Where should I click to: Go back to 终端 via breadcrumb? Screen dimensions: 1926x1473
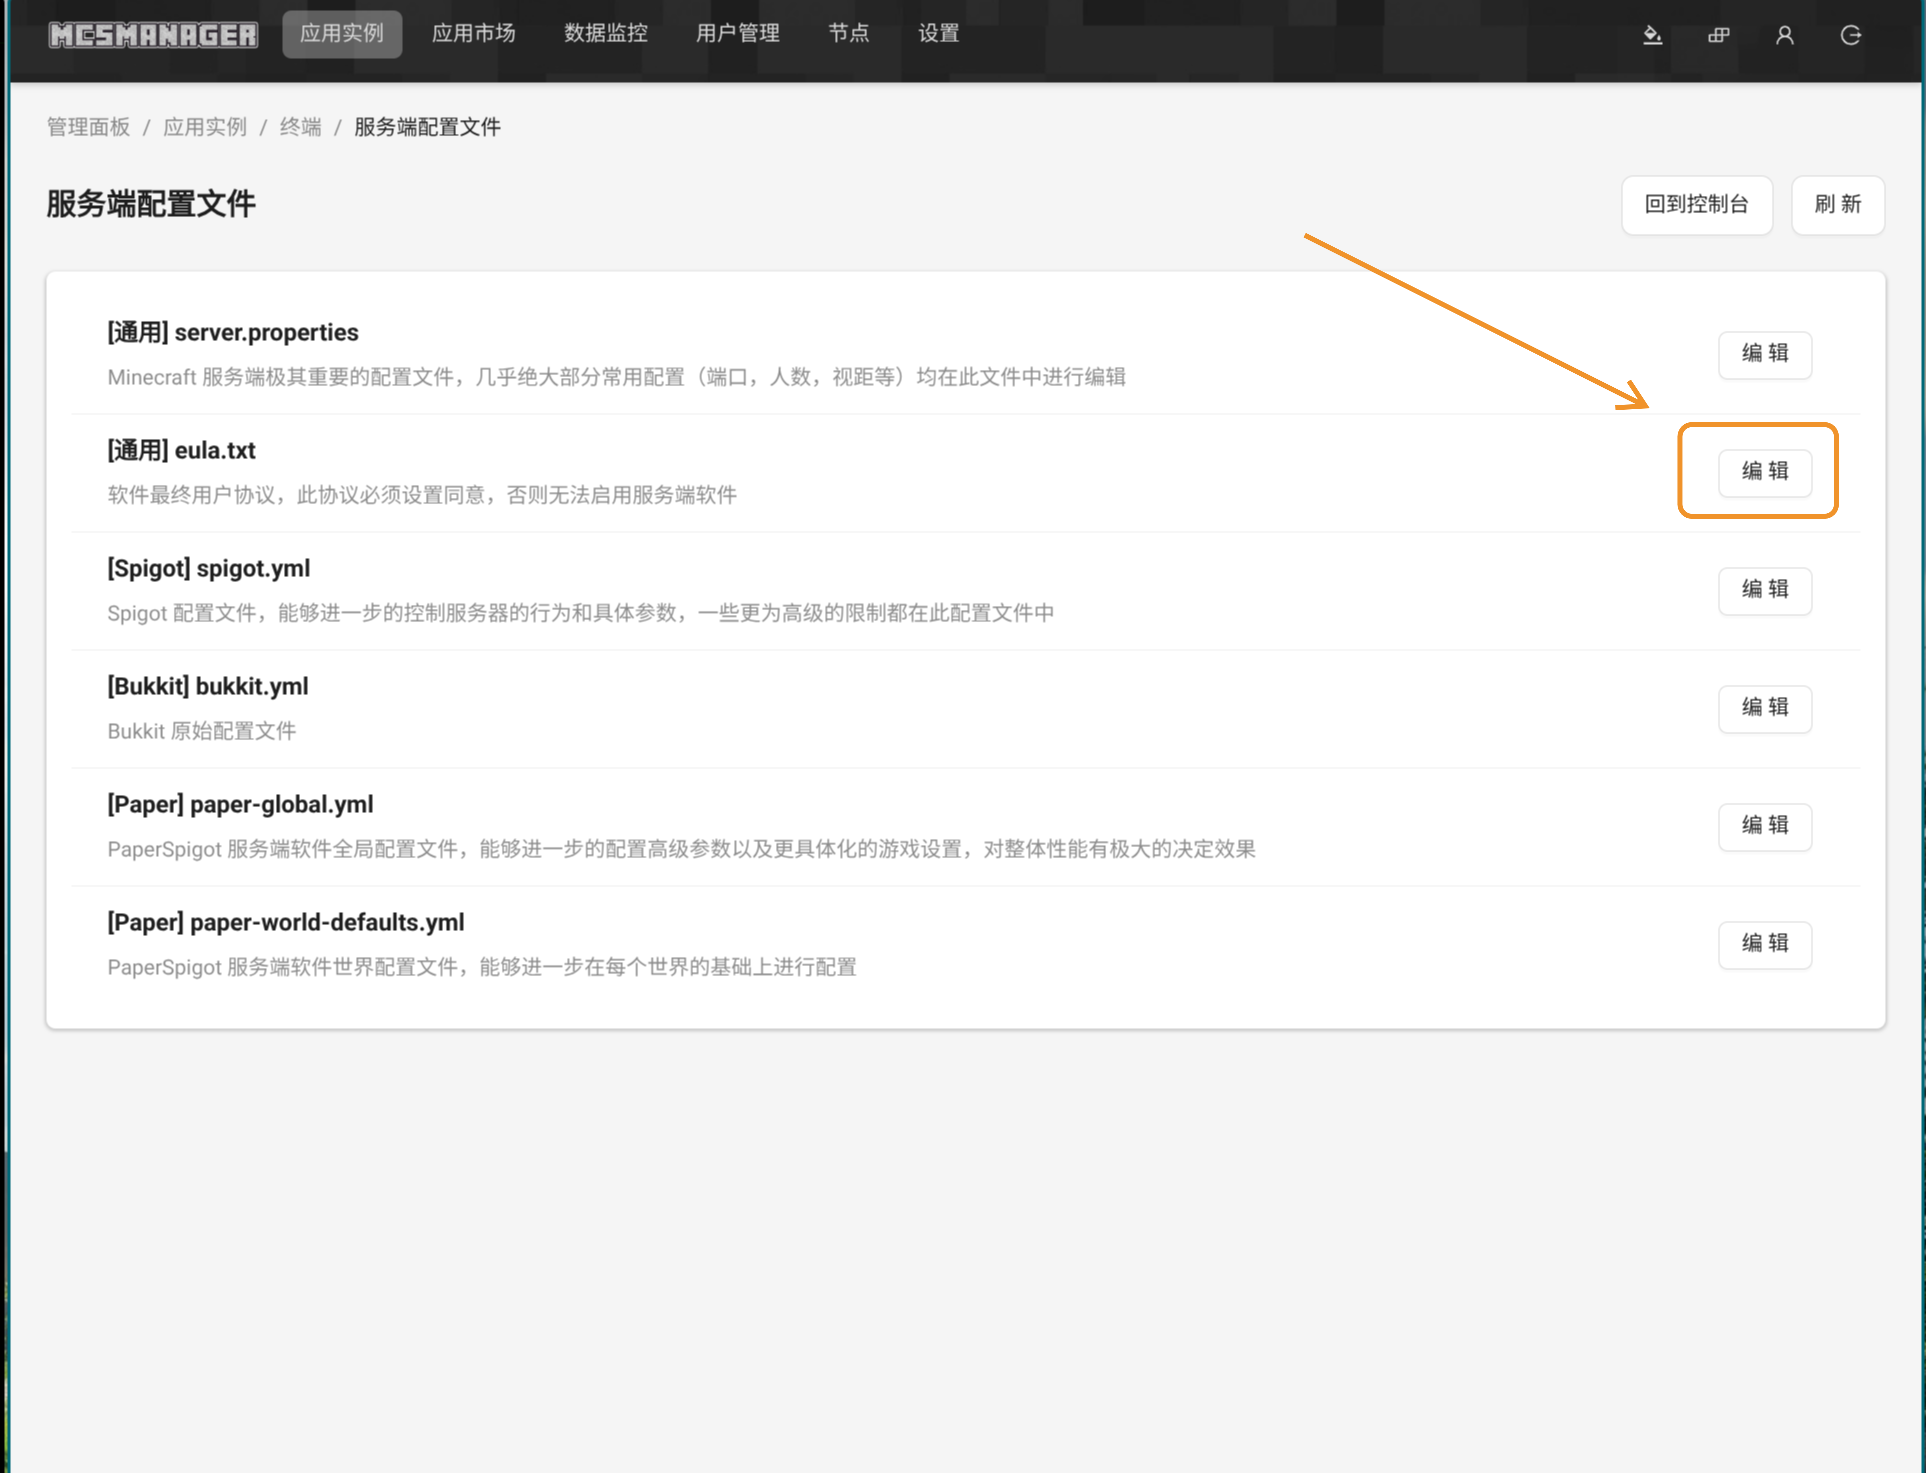tap(300, 127)
